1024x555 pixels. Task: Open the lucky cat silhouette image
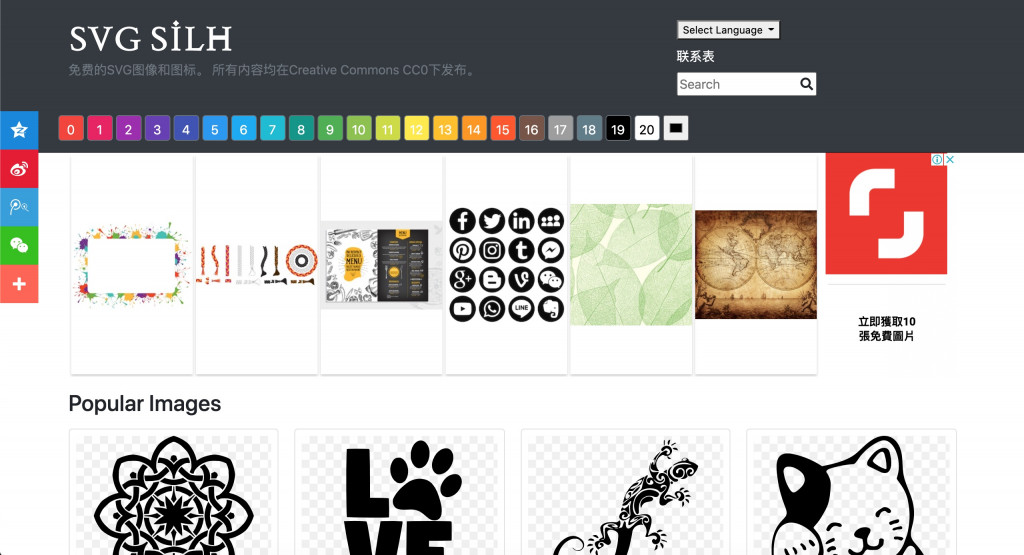(x=852, y=493)
